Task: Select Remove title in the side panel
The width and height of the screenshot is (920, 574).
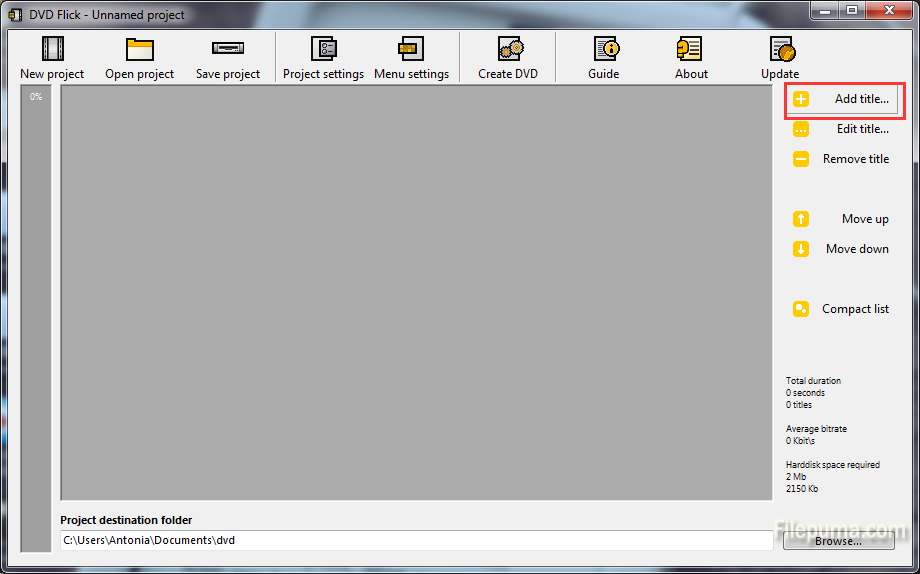Action: click(841, 159)
